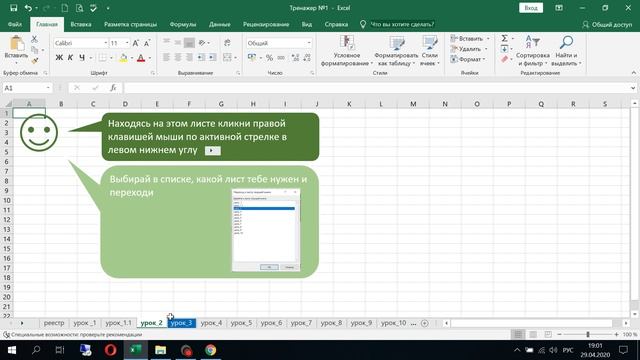The image size is (640, 360).
Task: Select sheet tab урок_10
Action: [x=393, y=323]
